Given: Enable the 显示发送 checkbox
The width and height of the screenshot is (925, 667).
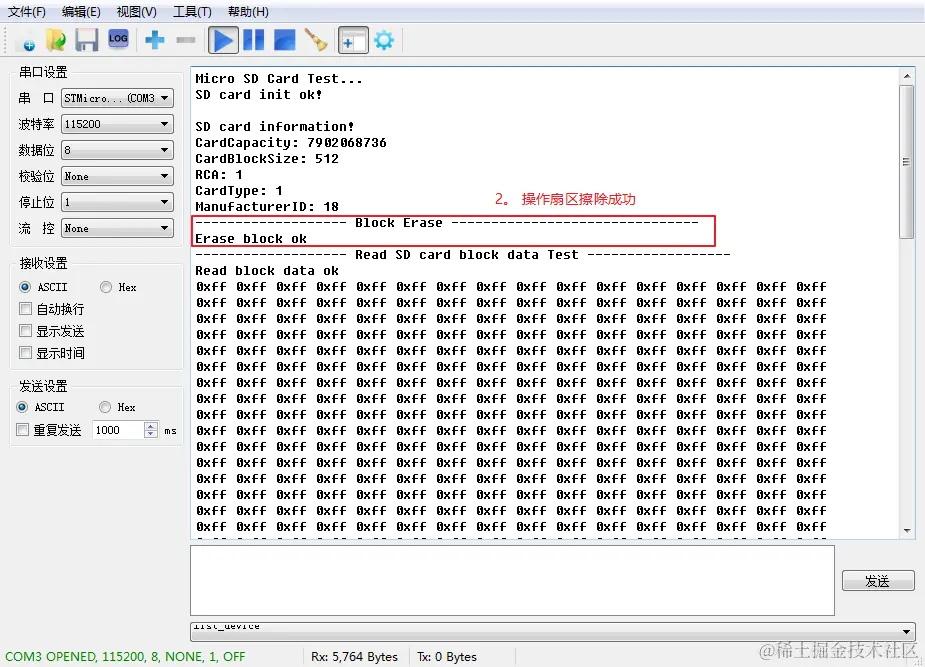Looking at the screenshot, I should [25, 331].
